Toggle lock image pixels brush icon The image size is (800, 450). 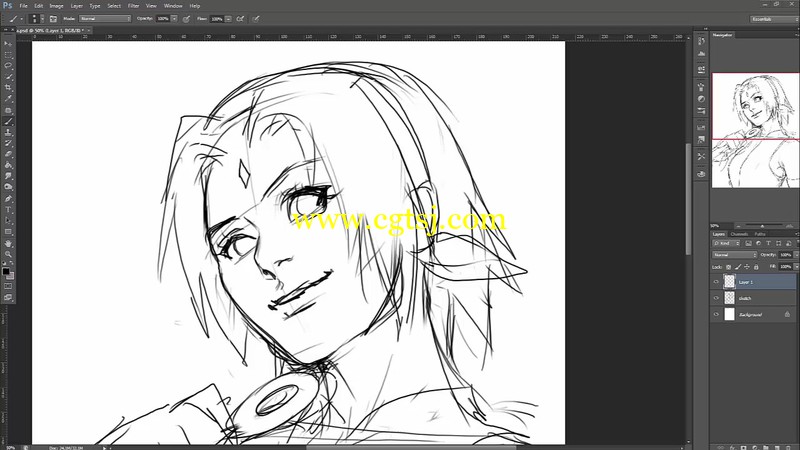coord(738,267)
